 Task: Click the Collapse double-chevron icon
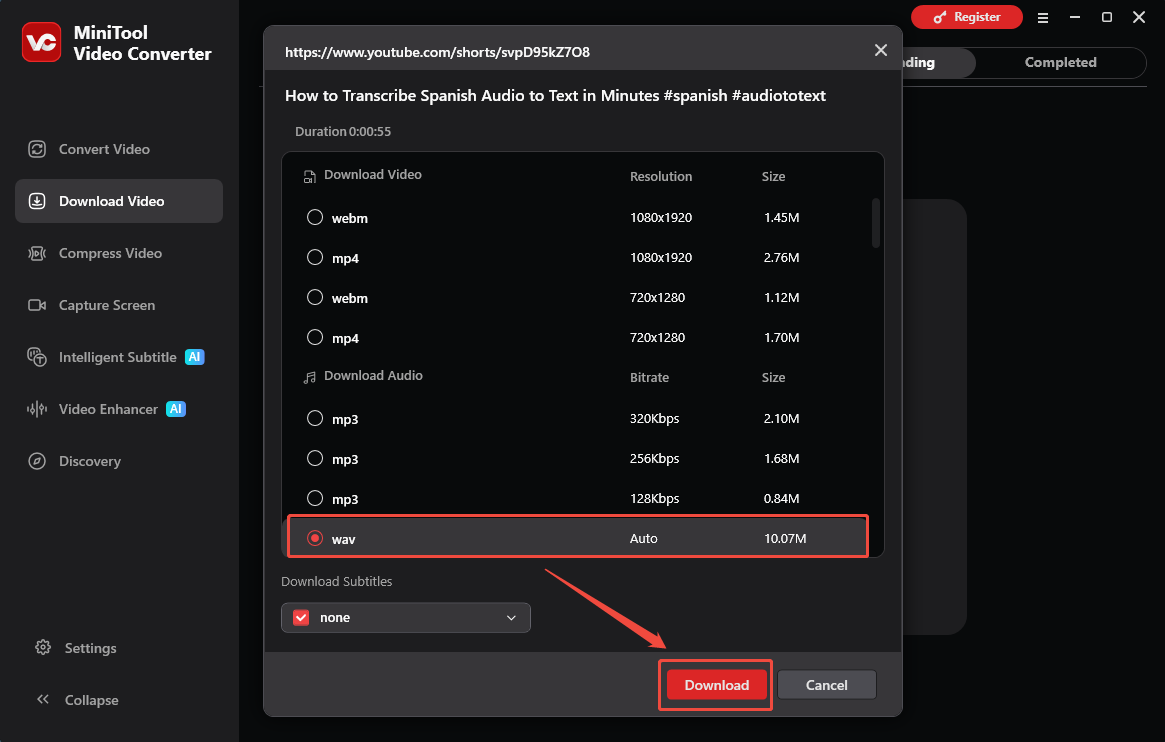pos(43,700)
